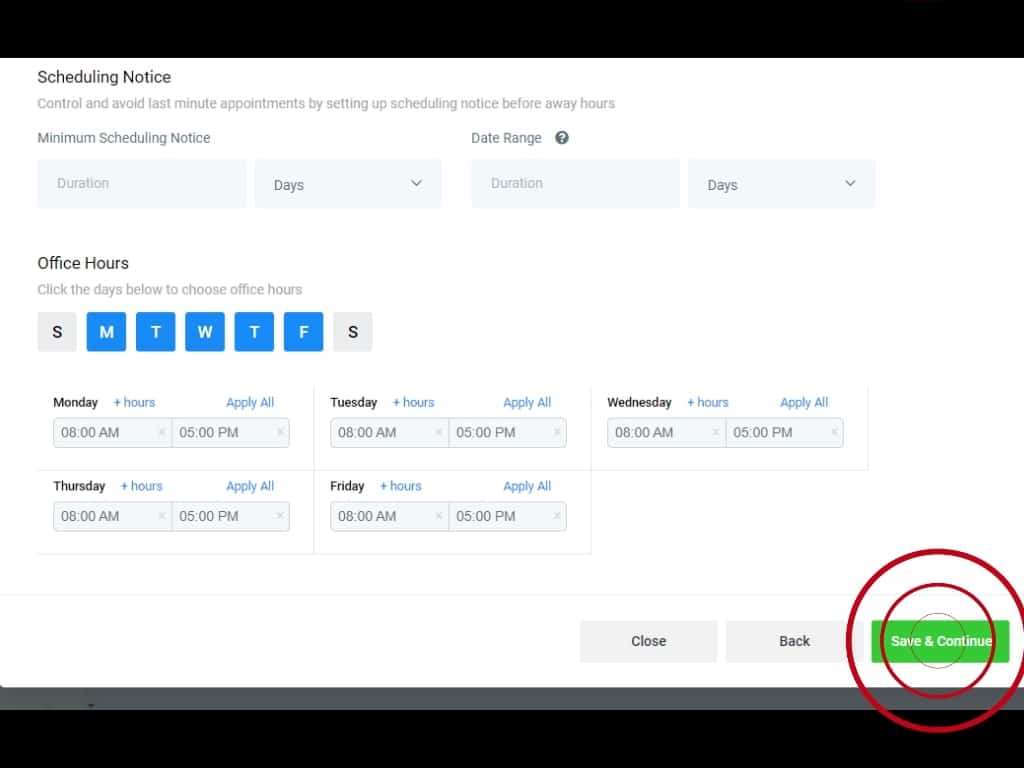1024x768 pixels.
Task: Clear Thursday start time with x icon
Action: 161,517
